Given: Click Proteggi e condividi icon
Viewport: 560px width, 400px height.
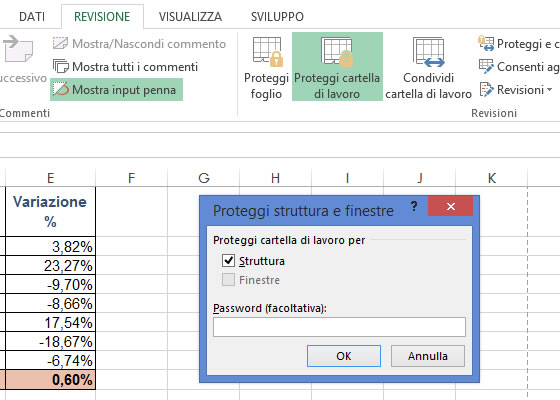Looking at the screenshot, I should click(486, 44).
